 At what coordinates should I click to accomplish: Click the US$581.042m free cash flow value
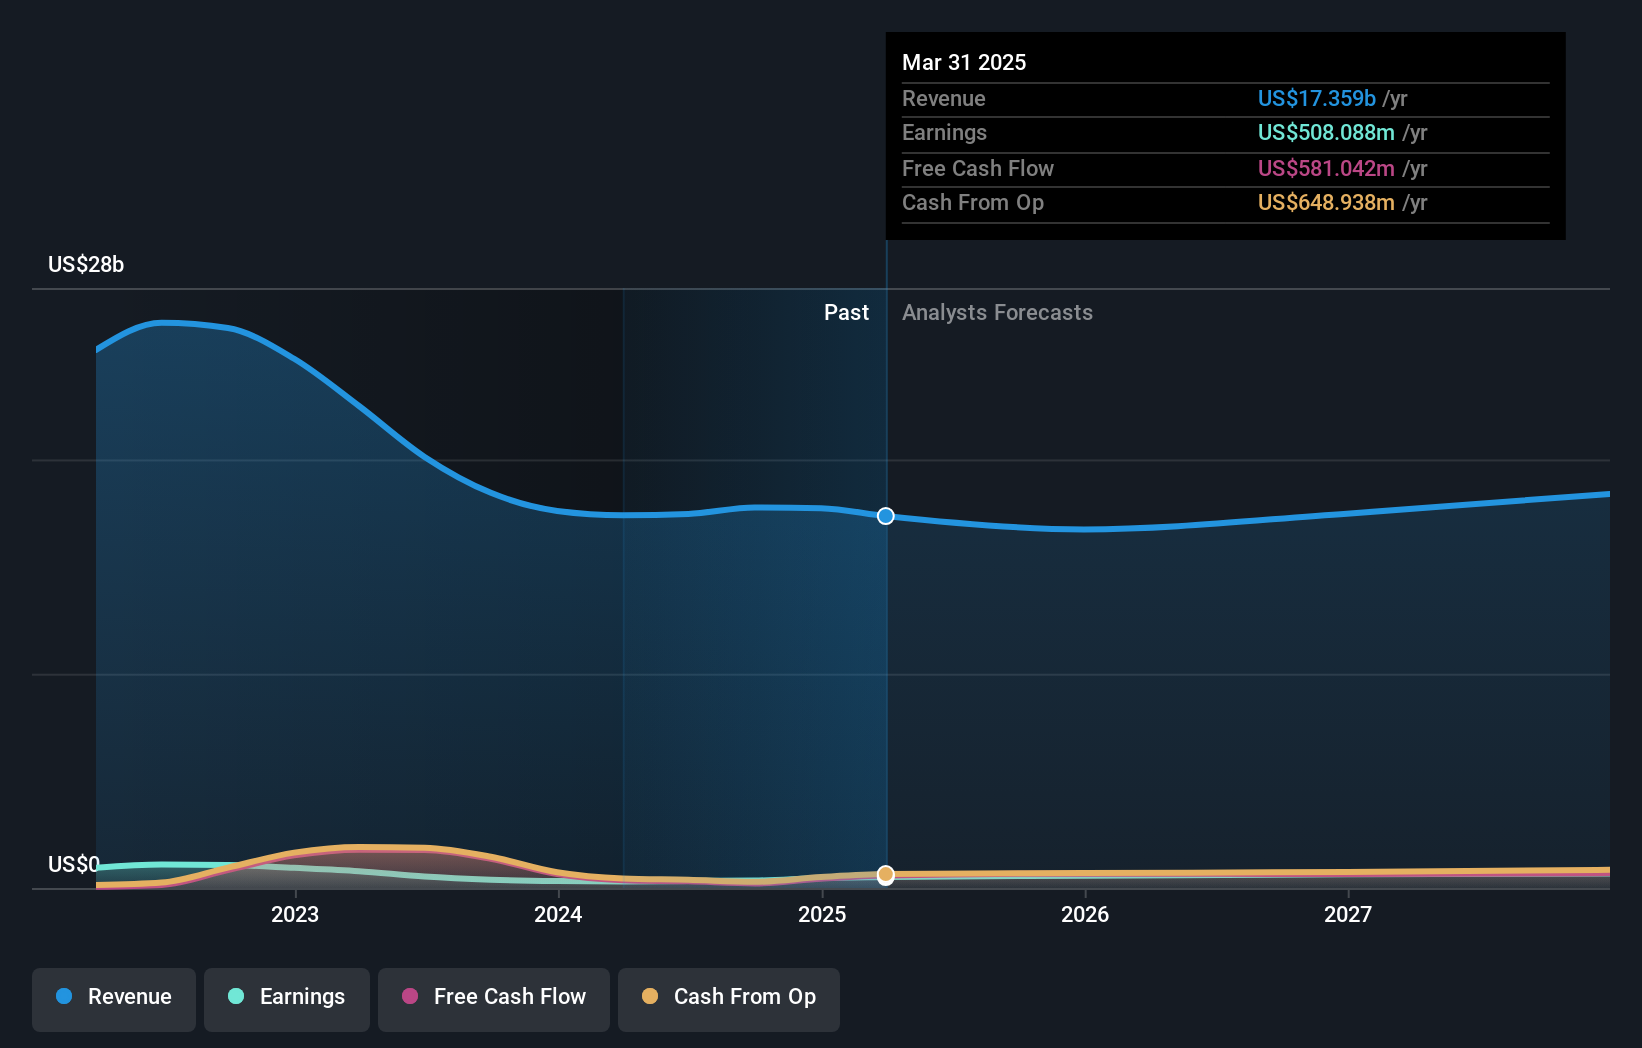click(1326, 168)
